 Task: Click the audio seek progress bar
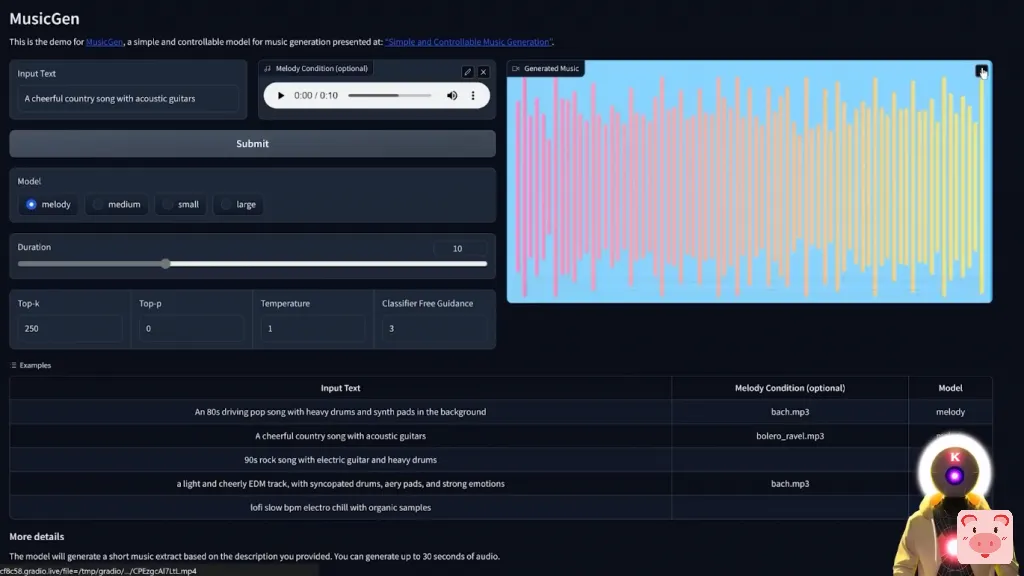pos(389,95)
